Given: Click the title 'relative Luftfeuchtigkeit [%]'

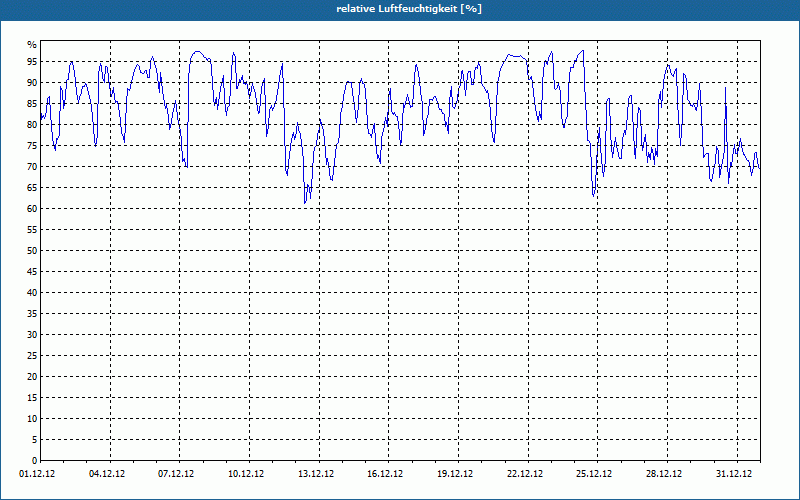Looking at the screenshot, I should 409,9.
